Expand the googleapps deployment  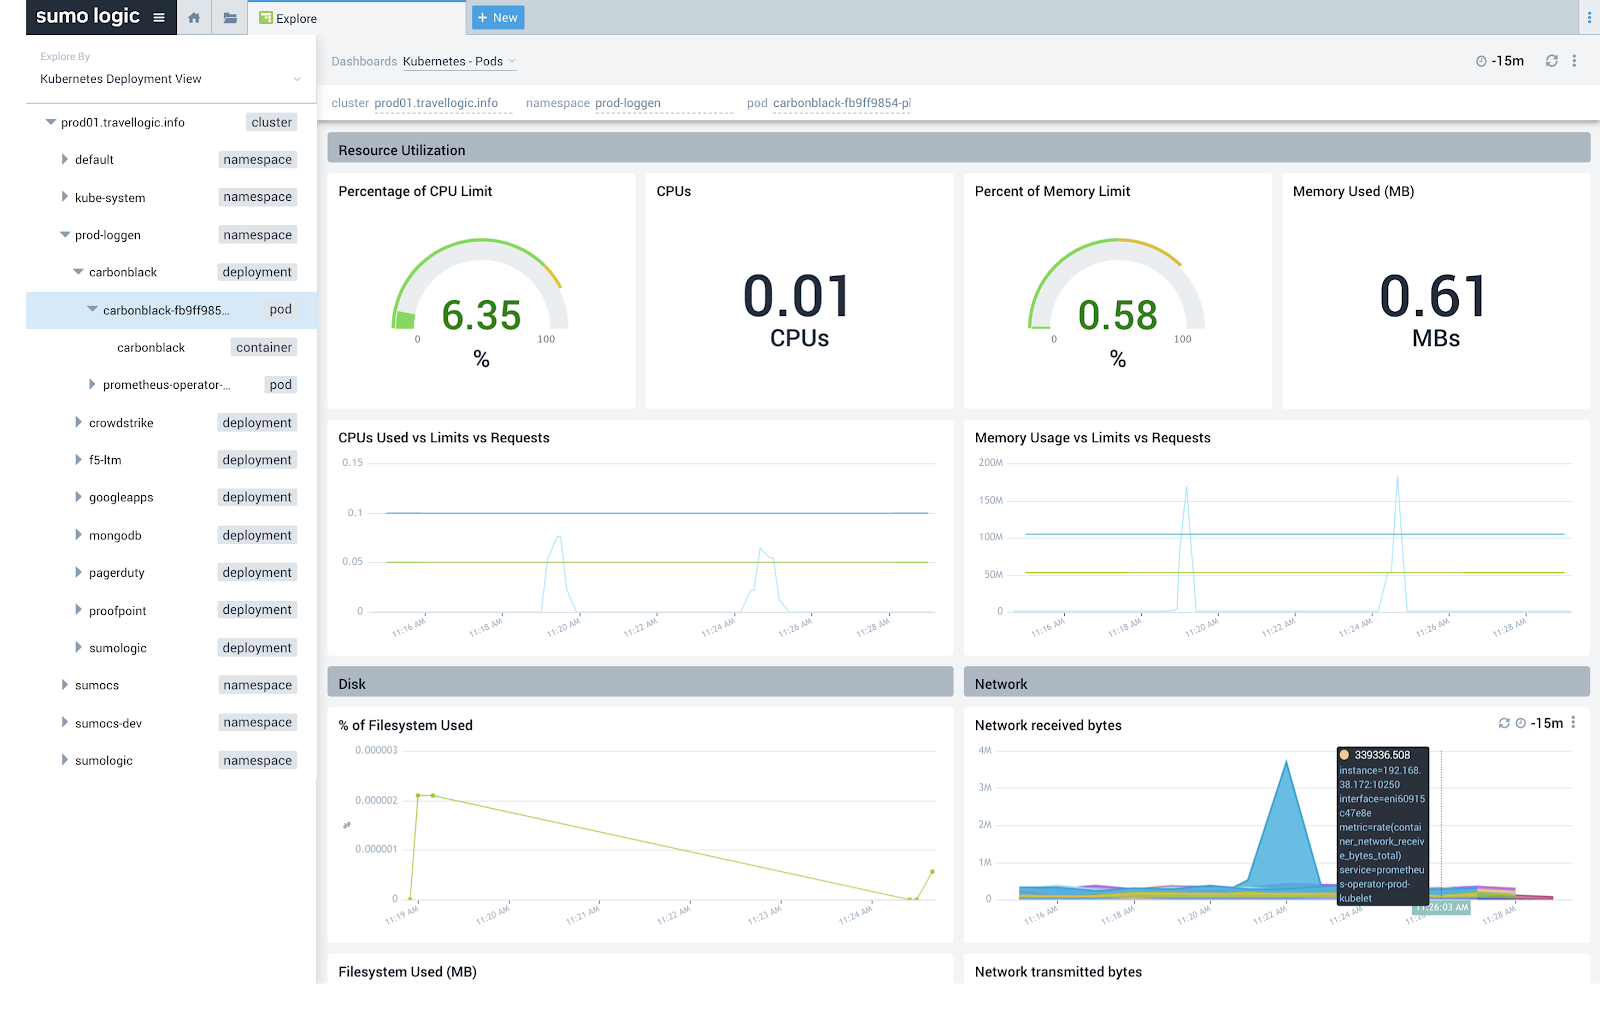pyautogui.click(x=79, y=497)
